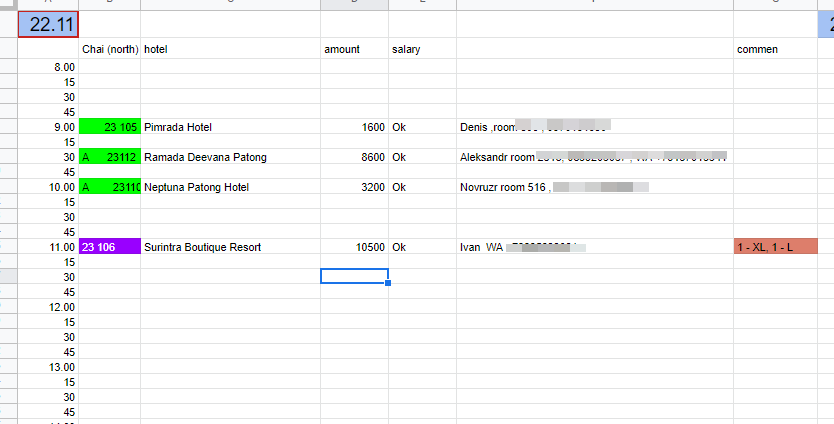Click the fill handle of the selected cell
Screen dimensions: 834x424
coord(388,283)
